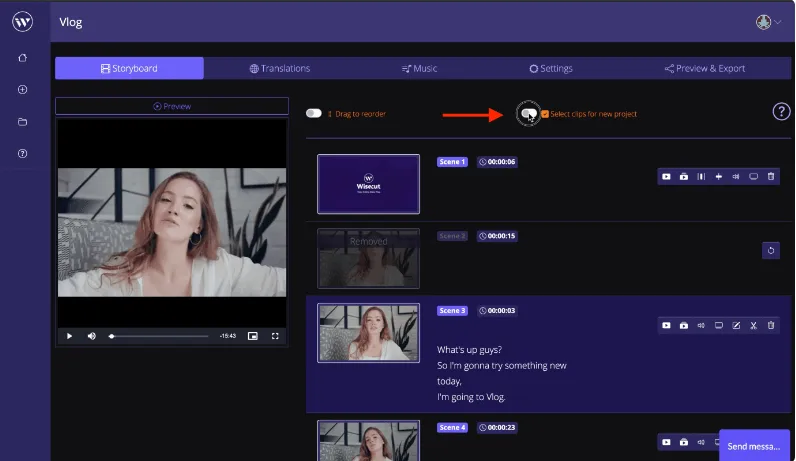Go to Preview & Export tab
This screenshot has width=796, height=461.
click(x=705, y=69)
